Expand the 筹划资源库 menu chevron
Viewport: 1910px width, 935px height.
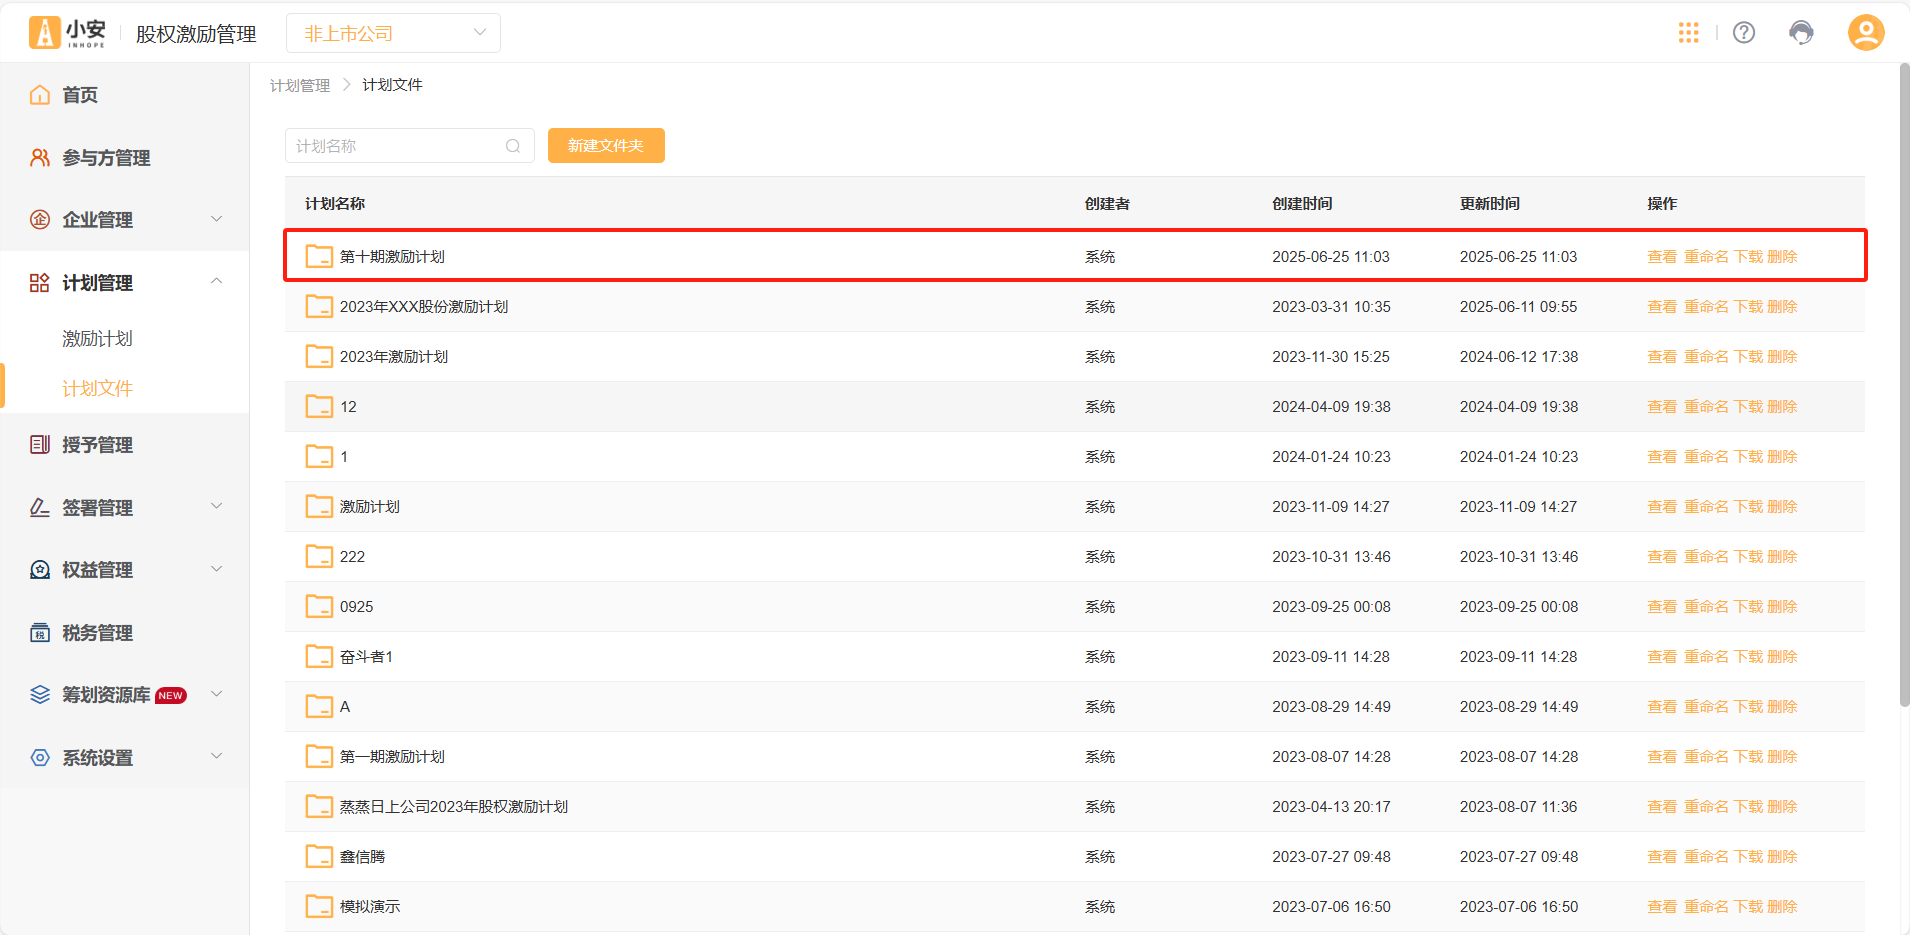click(217, 694)
